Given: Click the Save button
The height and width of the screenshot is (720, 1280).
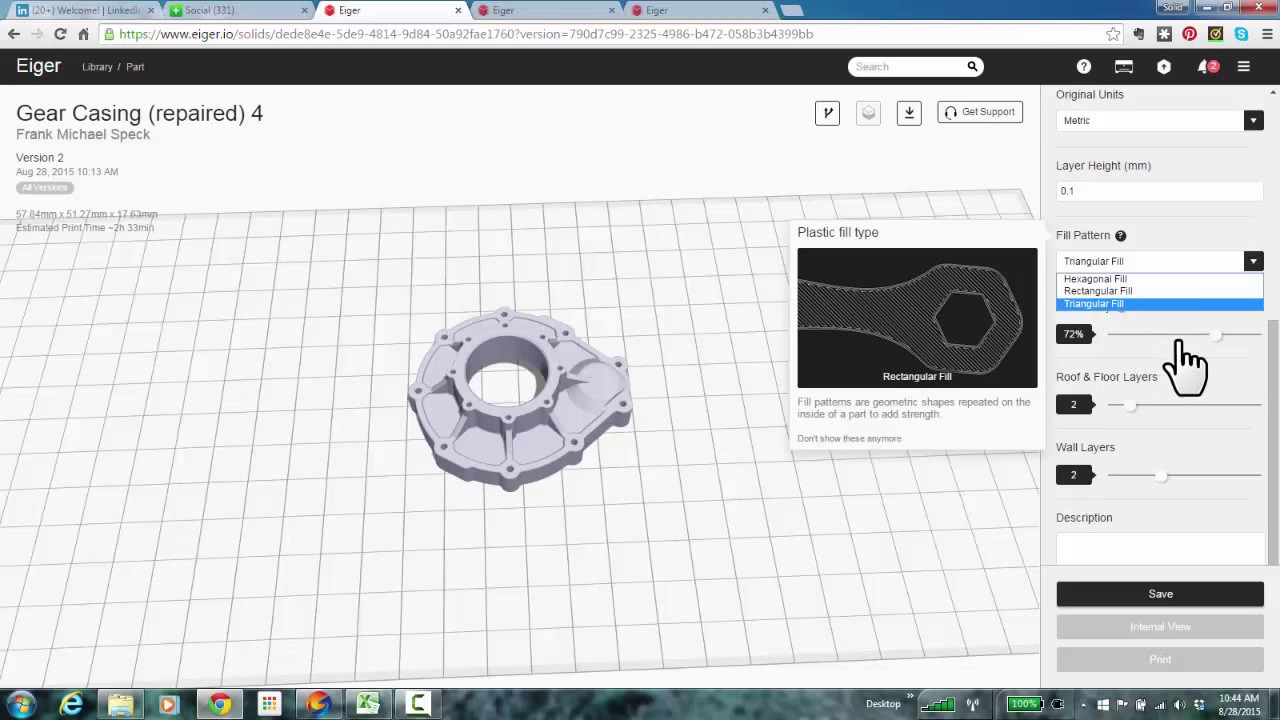Looking at the screenshot, I should coord(1160,594).
